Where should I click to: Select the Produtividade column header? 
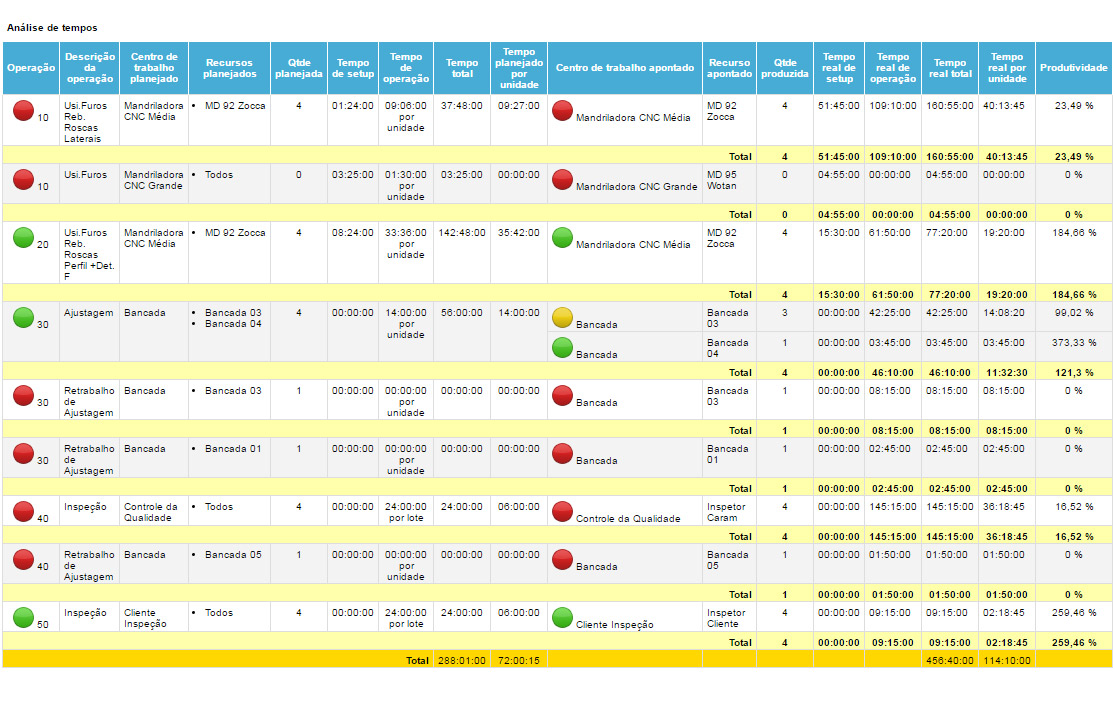1073,68
